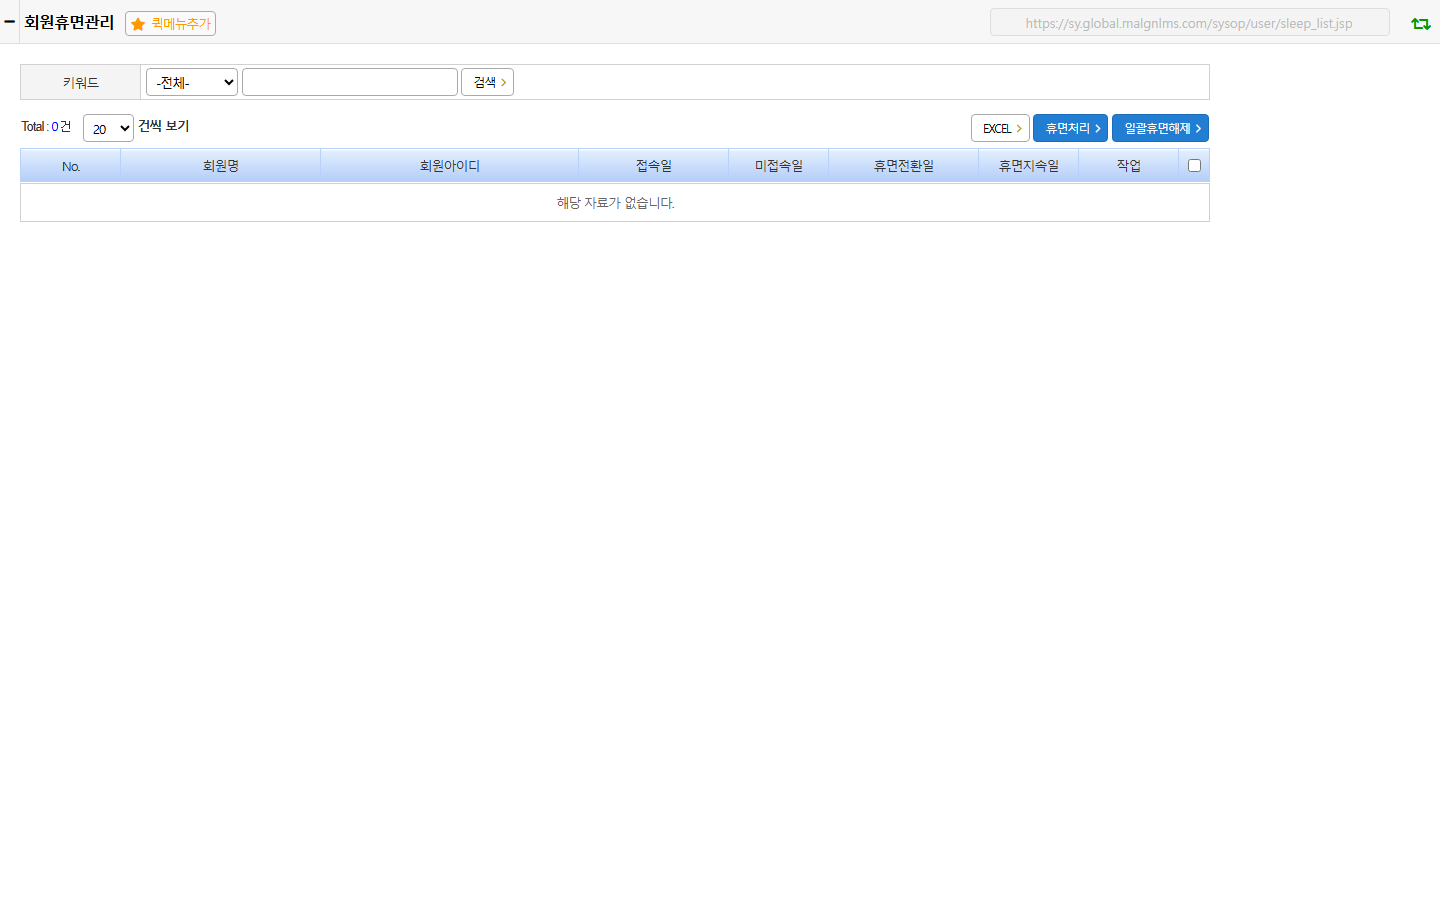The height and width of the screenshot is (900, 1440).
Task: Focus the keyword search text field
Action: (350, 82)
